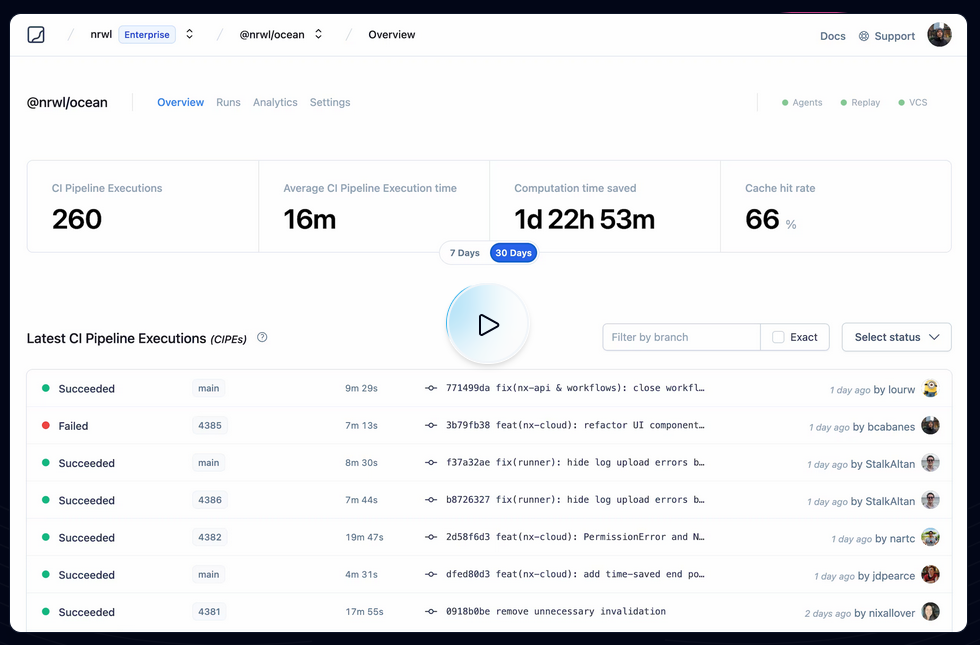Viewport: 980px width, 645px height.
Task: Click the main branch tag on dfed80d3 row
Action: [209, 574]
